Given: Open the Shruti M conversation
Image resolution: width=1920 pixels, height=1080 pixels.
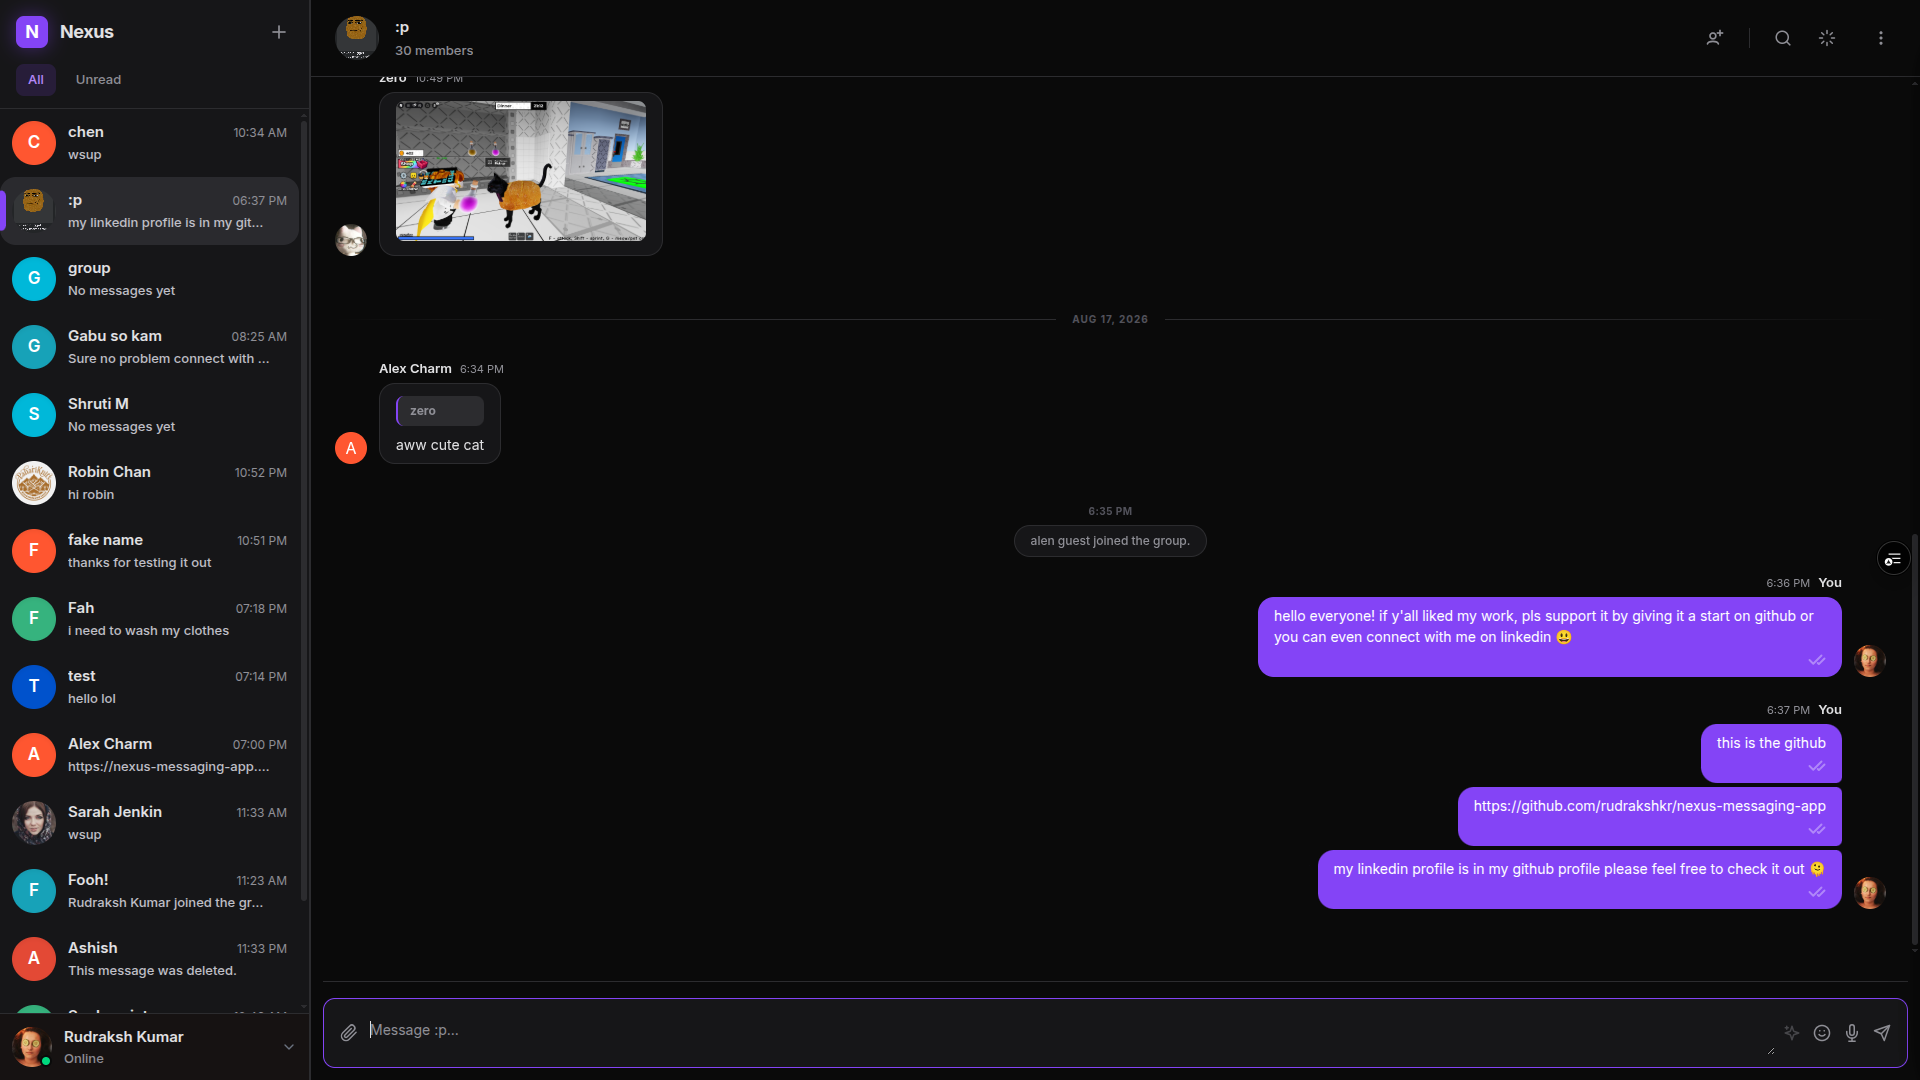Looking at the screenshot, I should (x=150, y=415).
